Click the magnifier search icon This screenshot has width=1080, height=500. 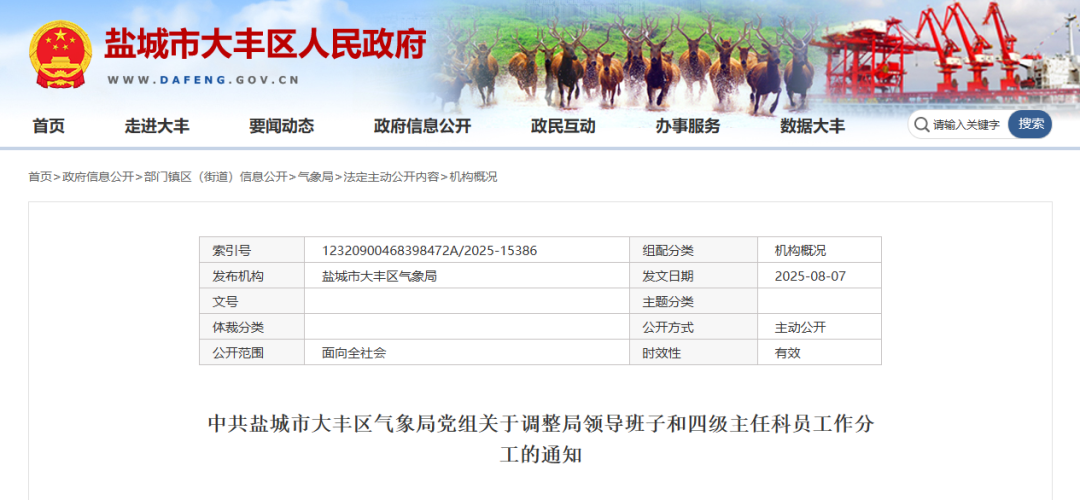(x=922, y=125)
